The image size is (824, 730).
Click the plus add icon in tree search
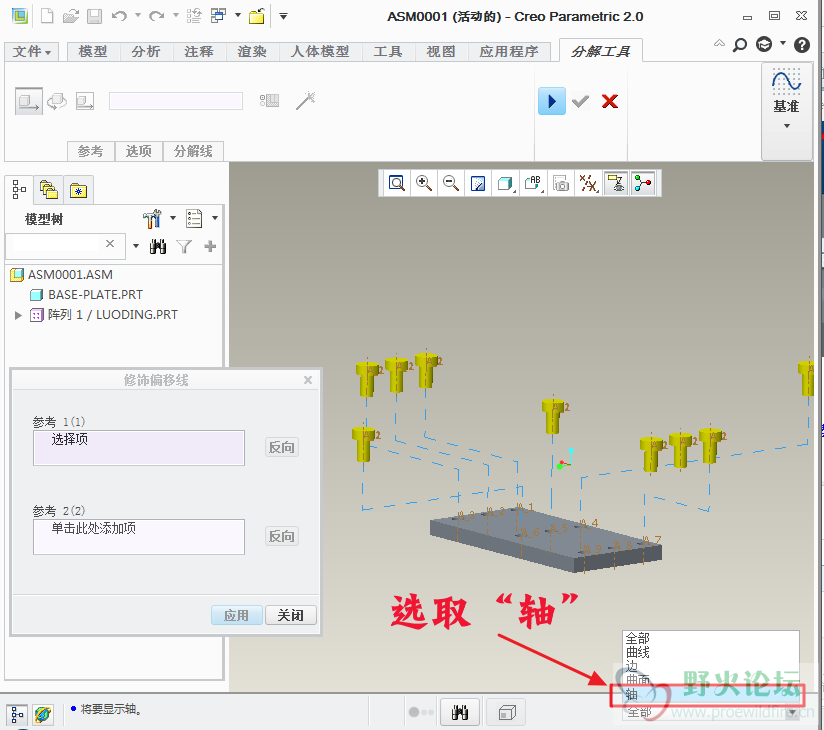pyautogui.click(x=210, y=246)
